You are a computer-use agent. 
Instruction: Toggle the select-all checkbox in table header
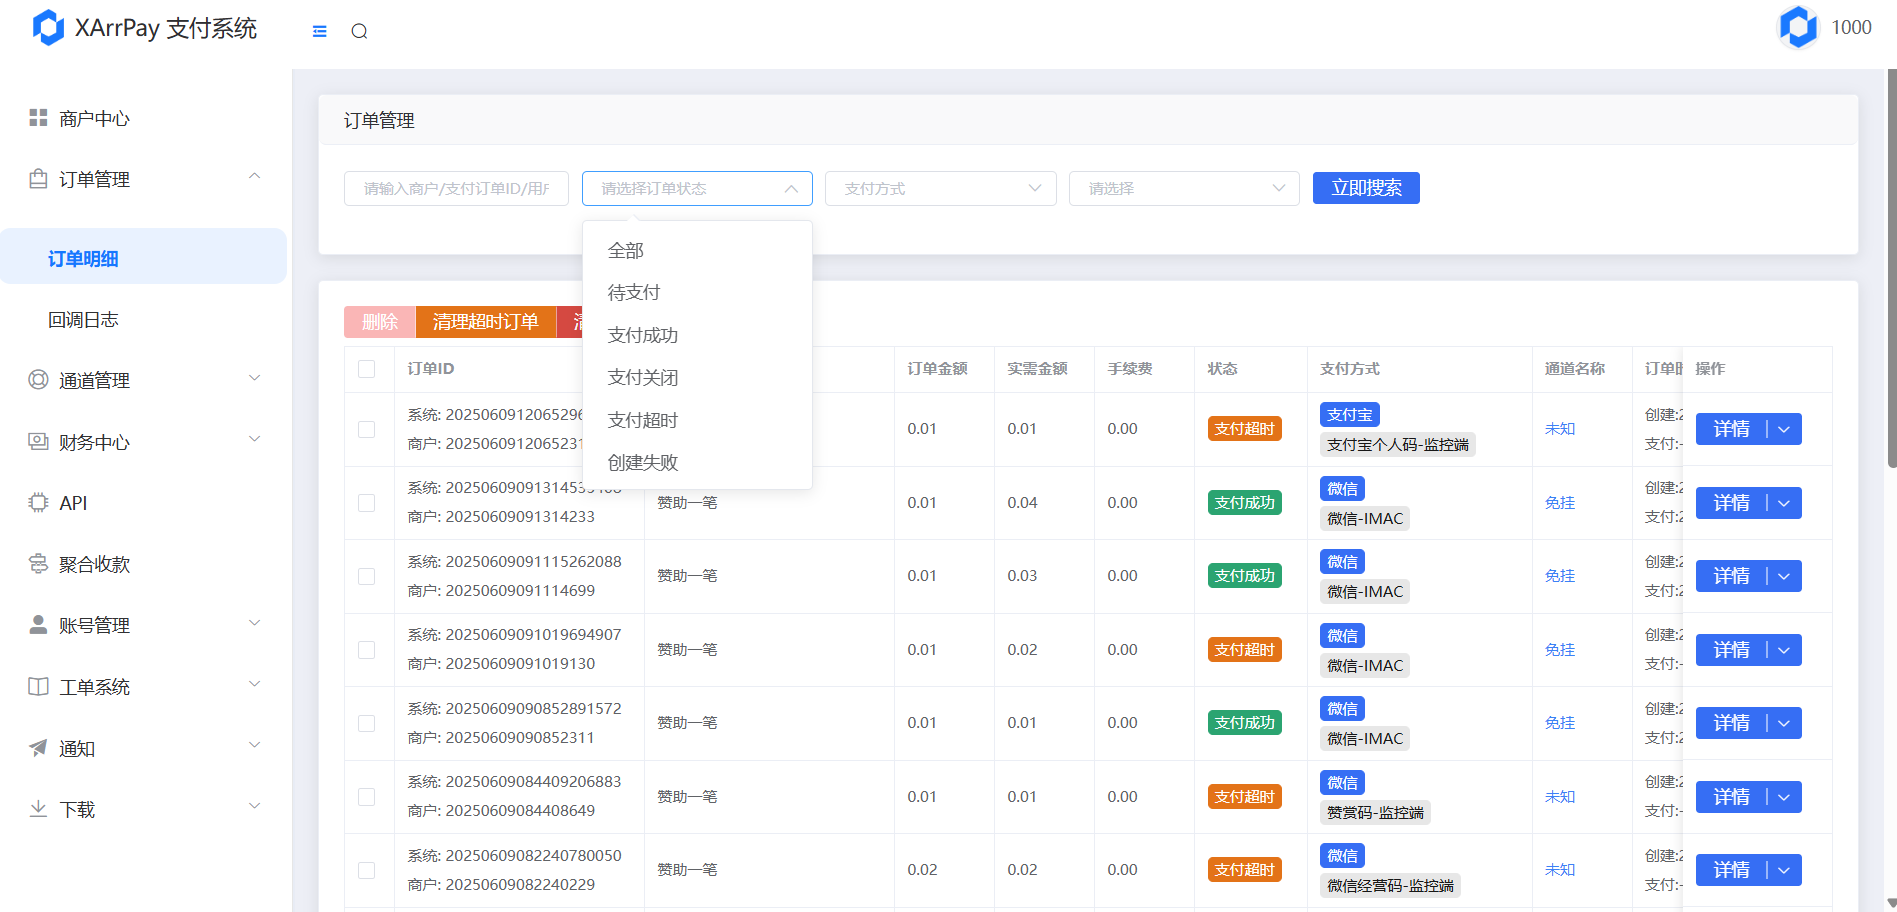tap(367, 369)
